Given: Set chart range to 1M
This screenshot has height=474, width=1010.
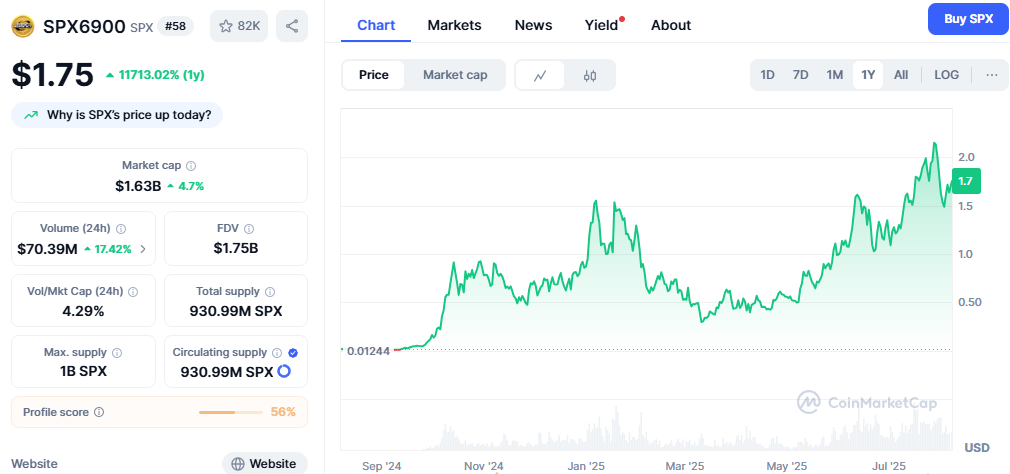Looking at the screenshot, I should [x=835, y=75].
